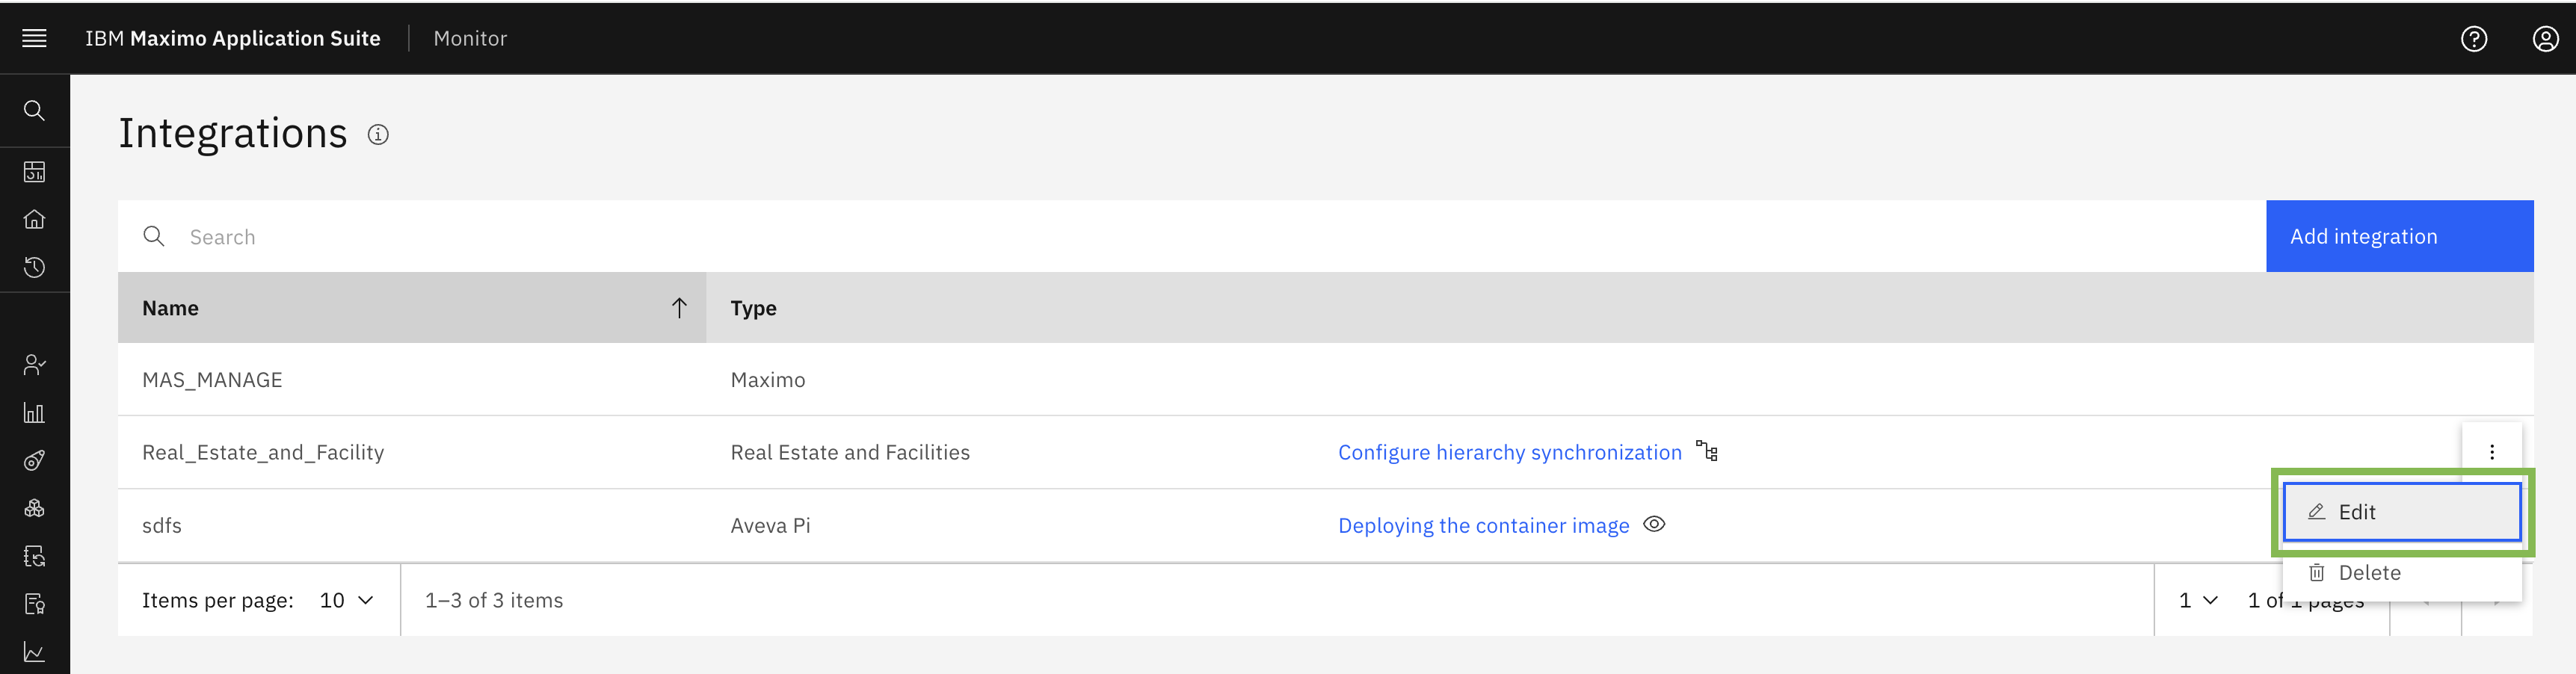Open the hamburger navigation menu
This screenshot has height=674, width=2576.
point(34,38)
